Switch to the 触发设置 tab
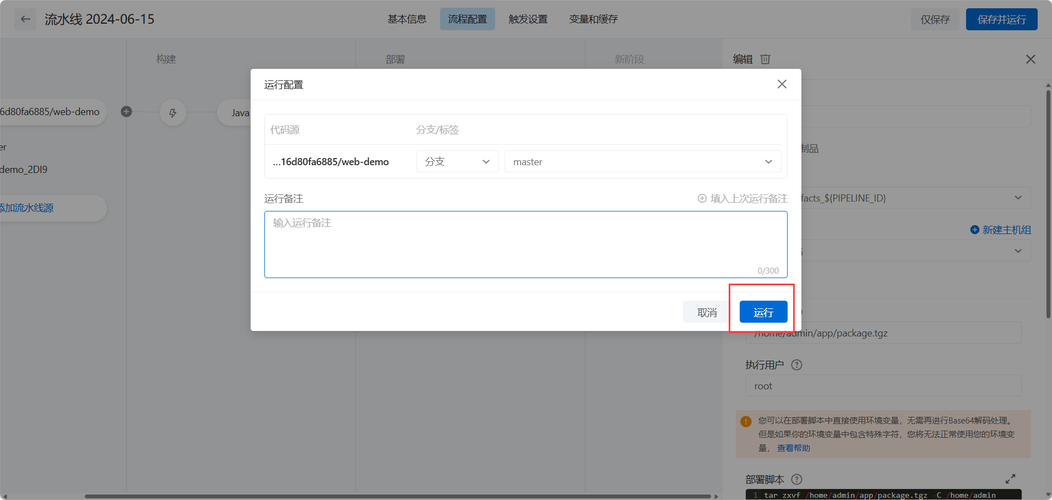This screenshot has height=500, width=1052. [528, 19]
